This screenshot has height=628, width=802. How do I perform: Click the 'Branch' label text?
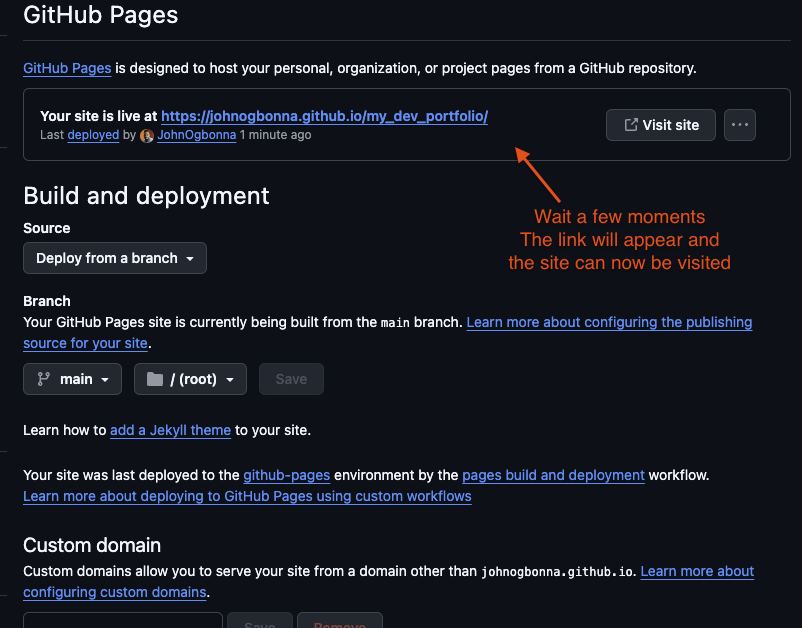coord(47,301)
